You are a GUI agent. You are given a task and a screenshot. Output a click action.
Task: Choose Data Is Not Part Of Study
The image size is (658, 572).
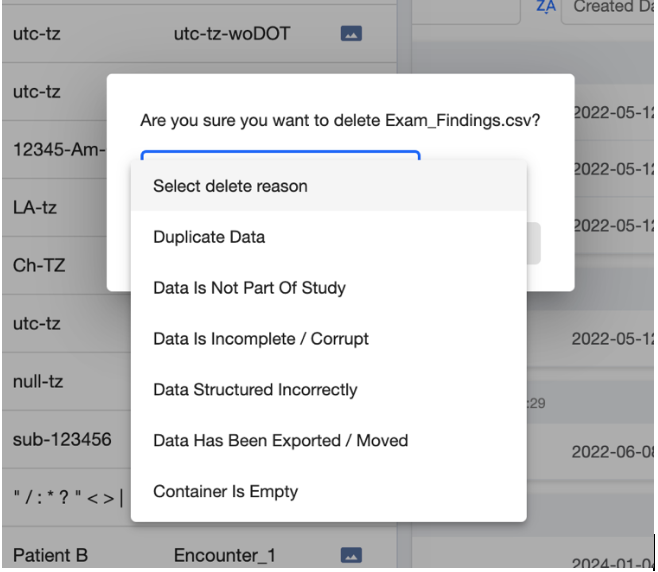[x=329, y=288]
